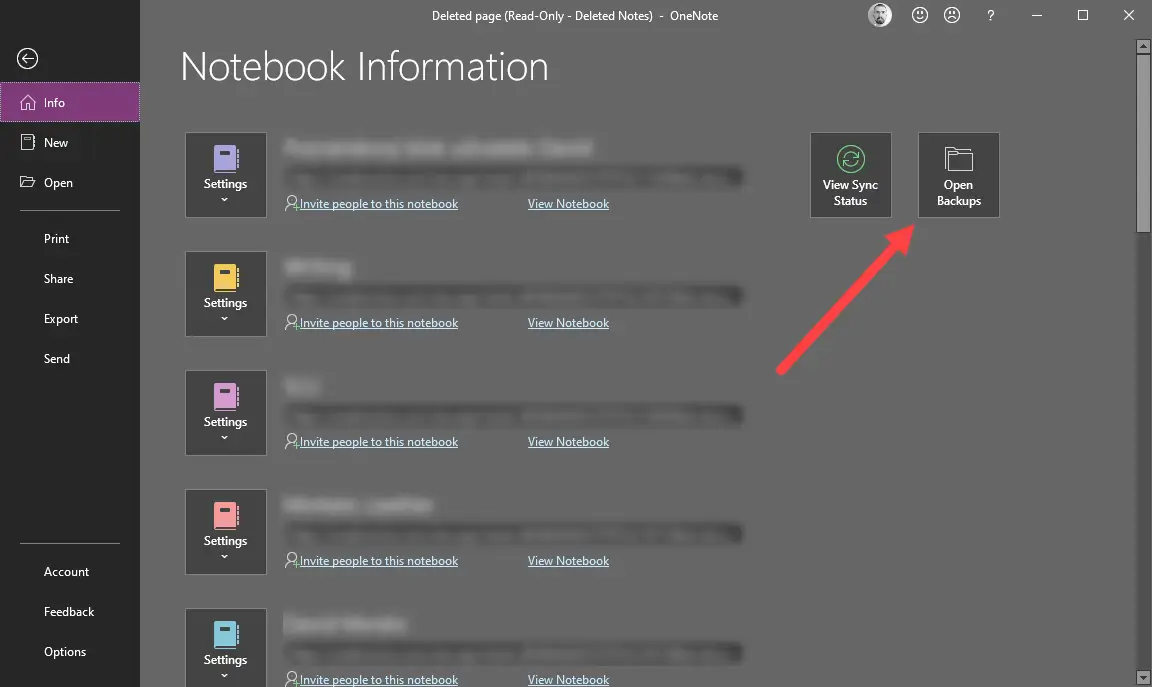The height and width of the screenshot is (687, 1152).
Task: Open Feedback page
Action: tap(70, 611)
